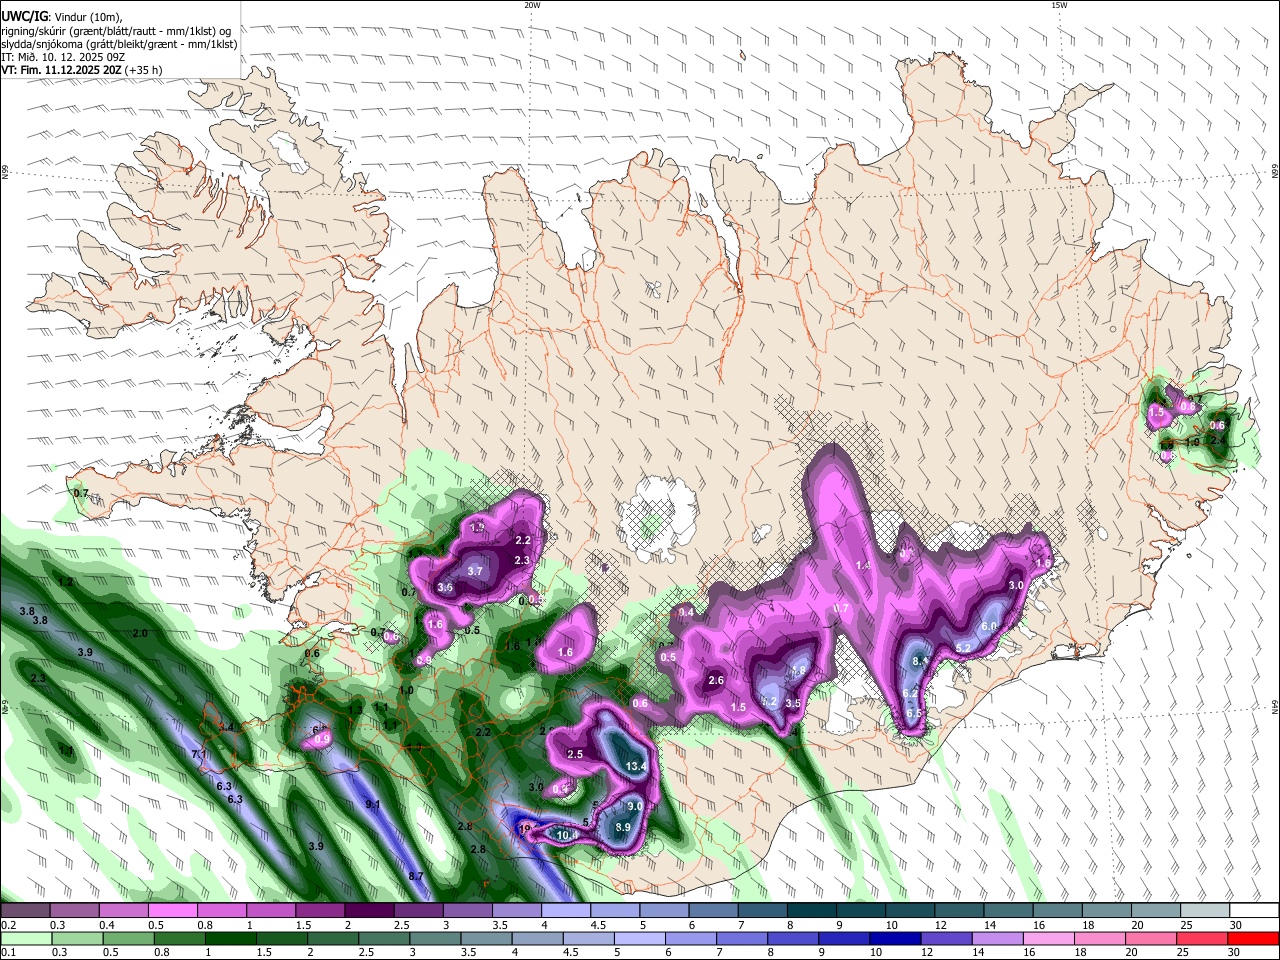Image resolution: width=1280 pixels, height=960 pixels.
Task: Click the grey-blue 3.5 rain-scale swatch
Action: (x=488, y=939)
